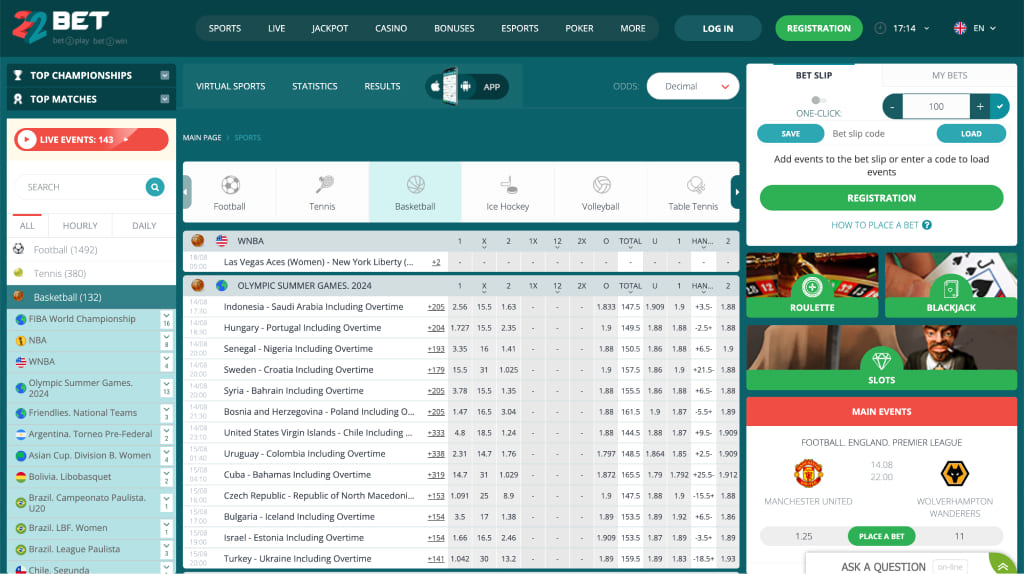Viewport: 1024px width, 574px height.
Task: Select the Tennis racket icon
Action: (x=323, y=185)
